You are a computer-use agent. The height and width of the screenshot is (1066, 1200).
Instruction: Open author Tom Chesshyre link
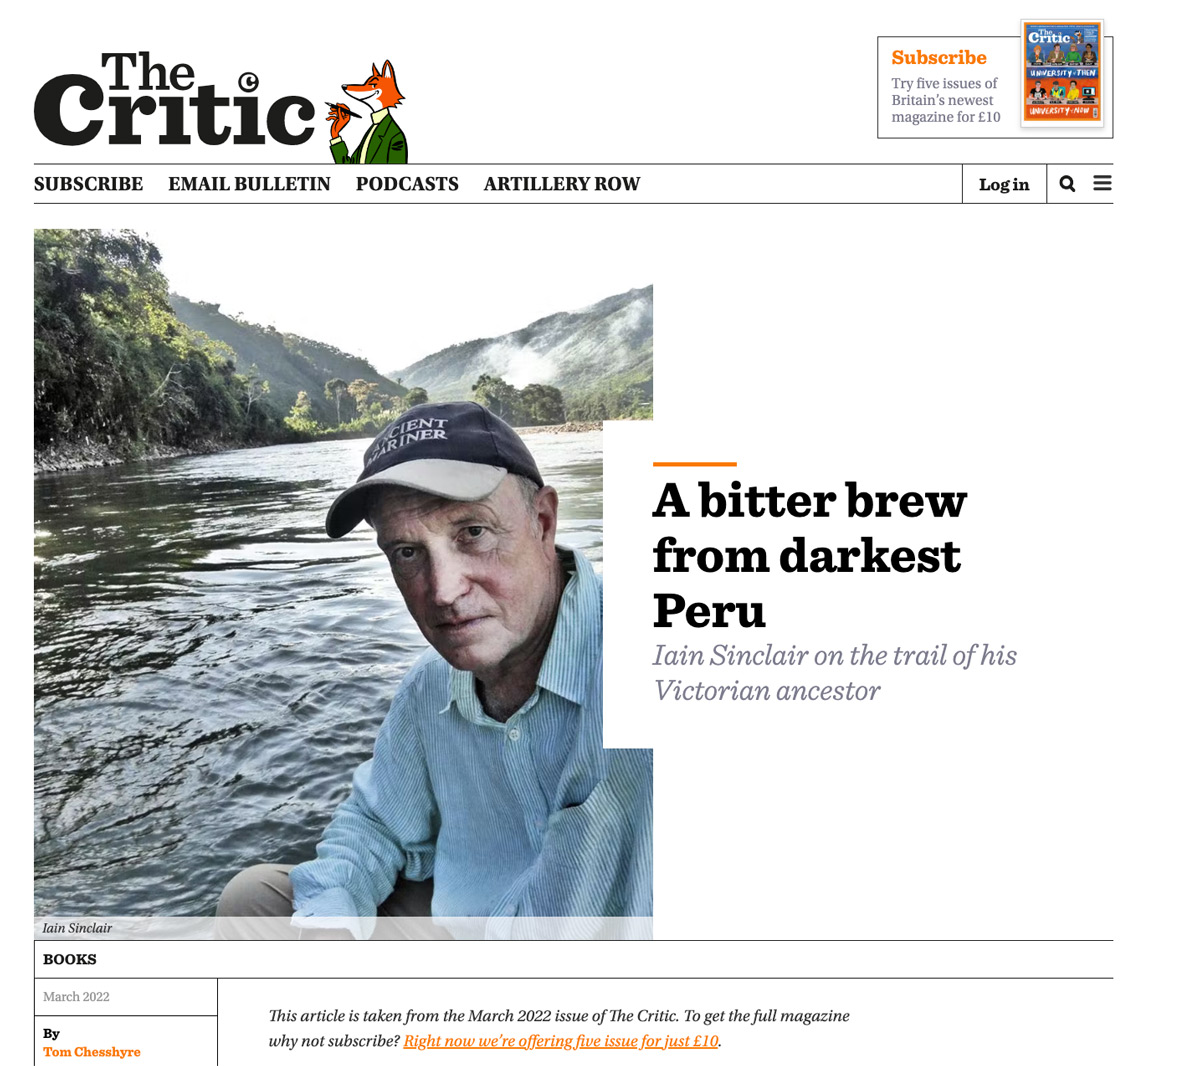tap(92, 1052)
